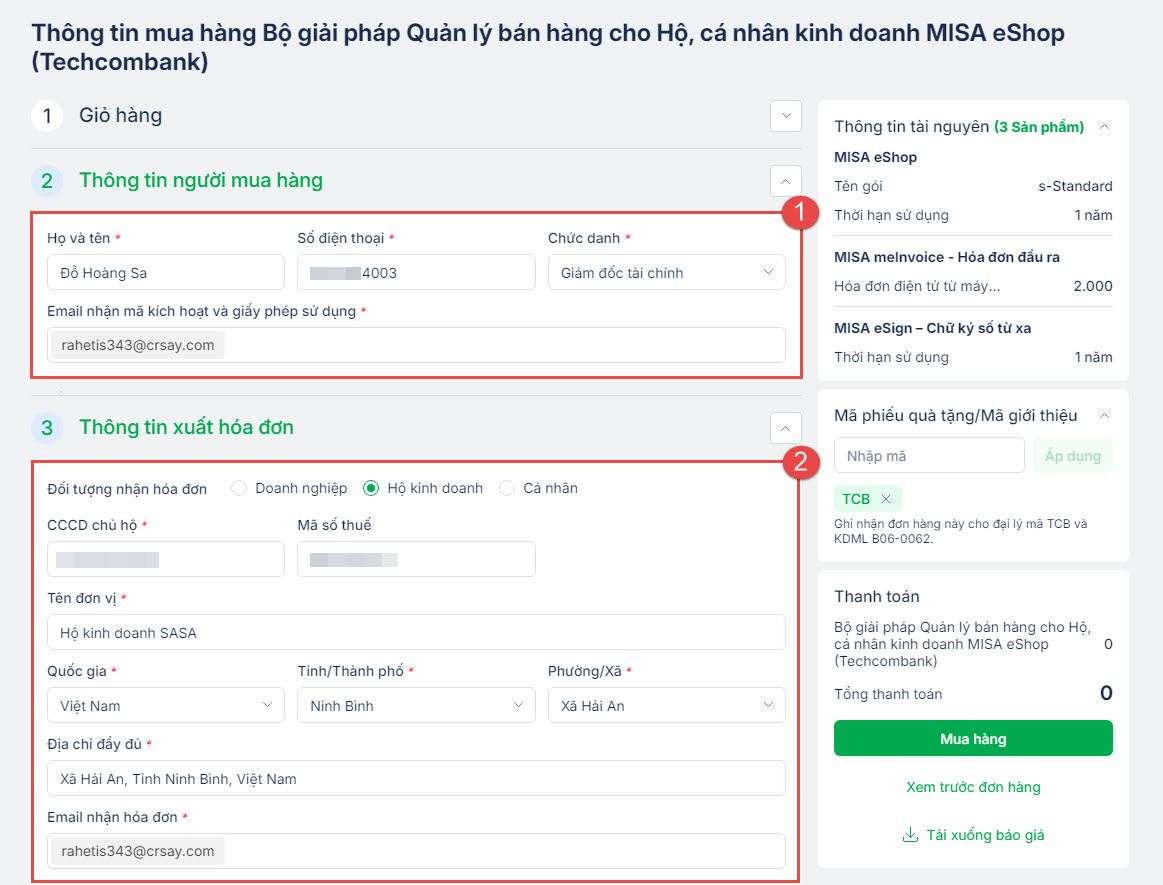Collapse the Thông tin xuất hóa đơn step
Image resolution: width=1163 pixels, height=885 pixels.
coord(786,427)
